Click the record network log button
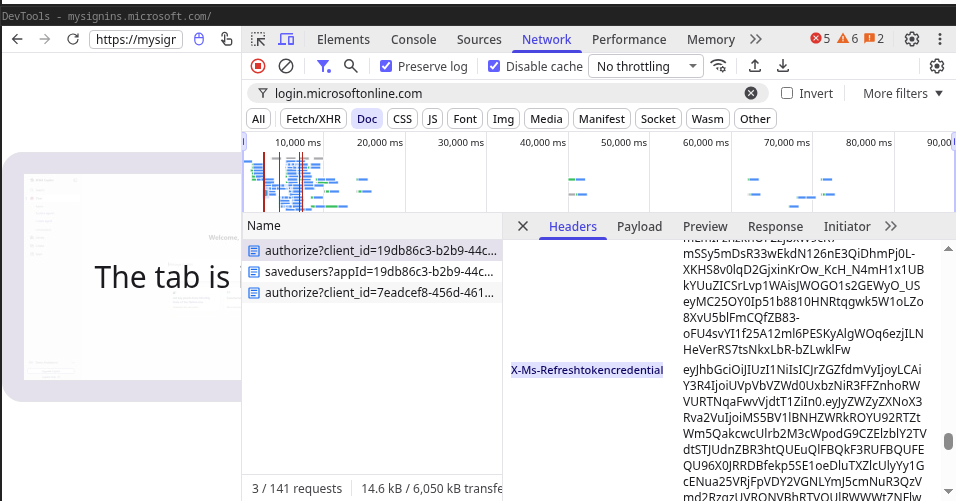Image resolution: width=956 pixels, height=501 pixels. tap(258, 66)
